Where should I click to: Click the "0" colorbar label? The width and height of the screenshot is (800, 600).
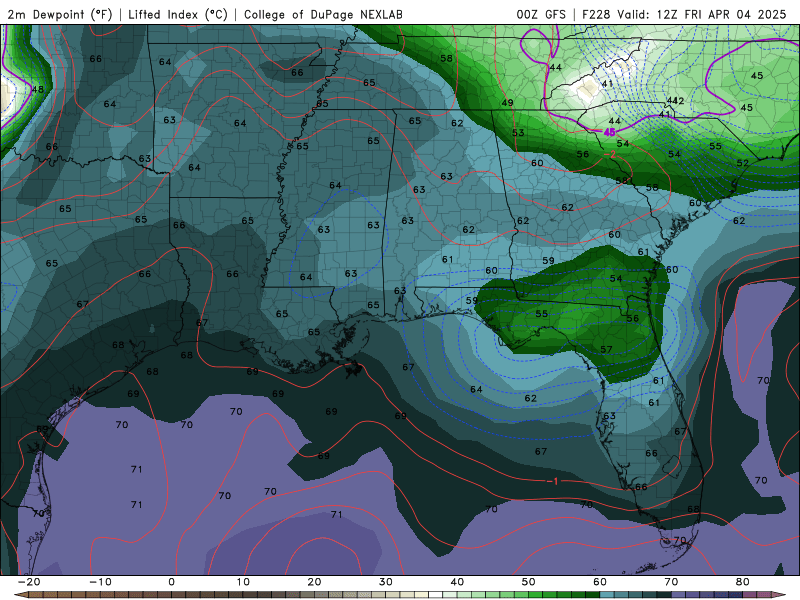(x=171, y=582)
